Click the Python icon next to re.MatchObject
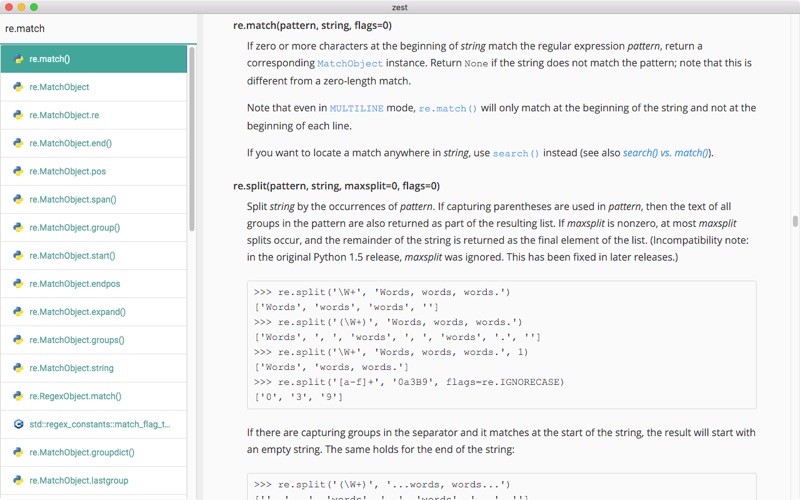 point(18,87)
